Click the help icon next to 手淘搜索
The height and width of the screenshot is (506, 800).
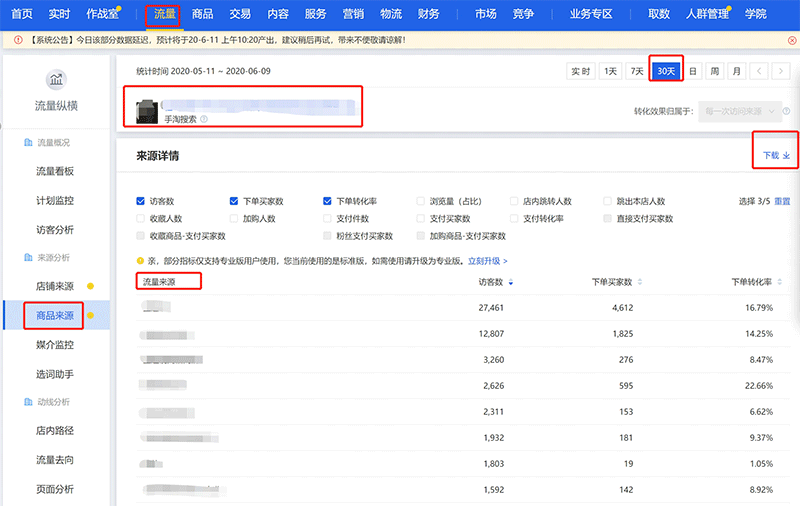[204, 119]
